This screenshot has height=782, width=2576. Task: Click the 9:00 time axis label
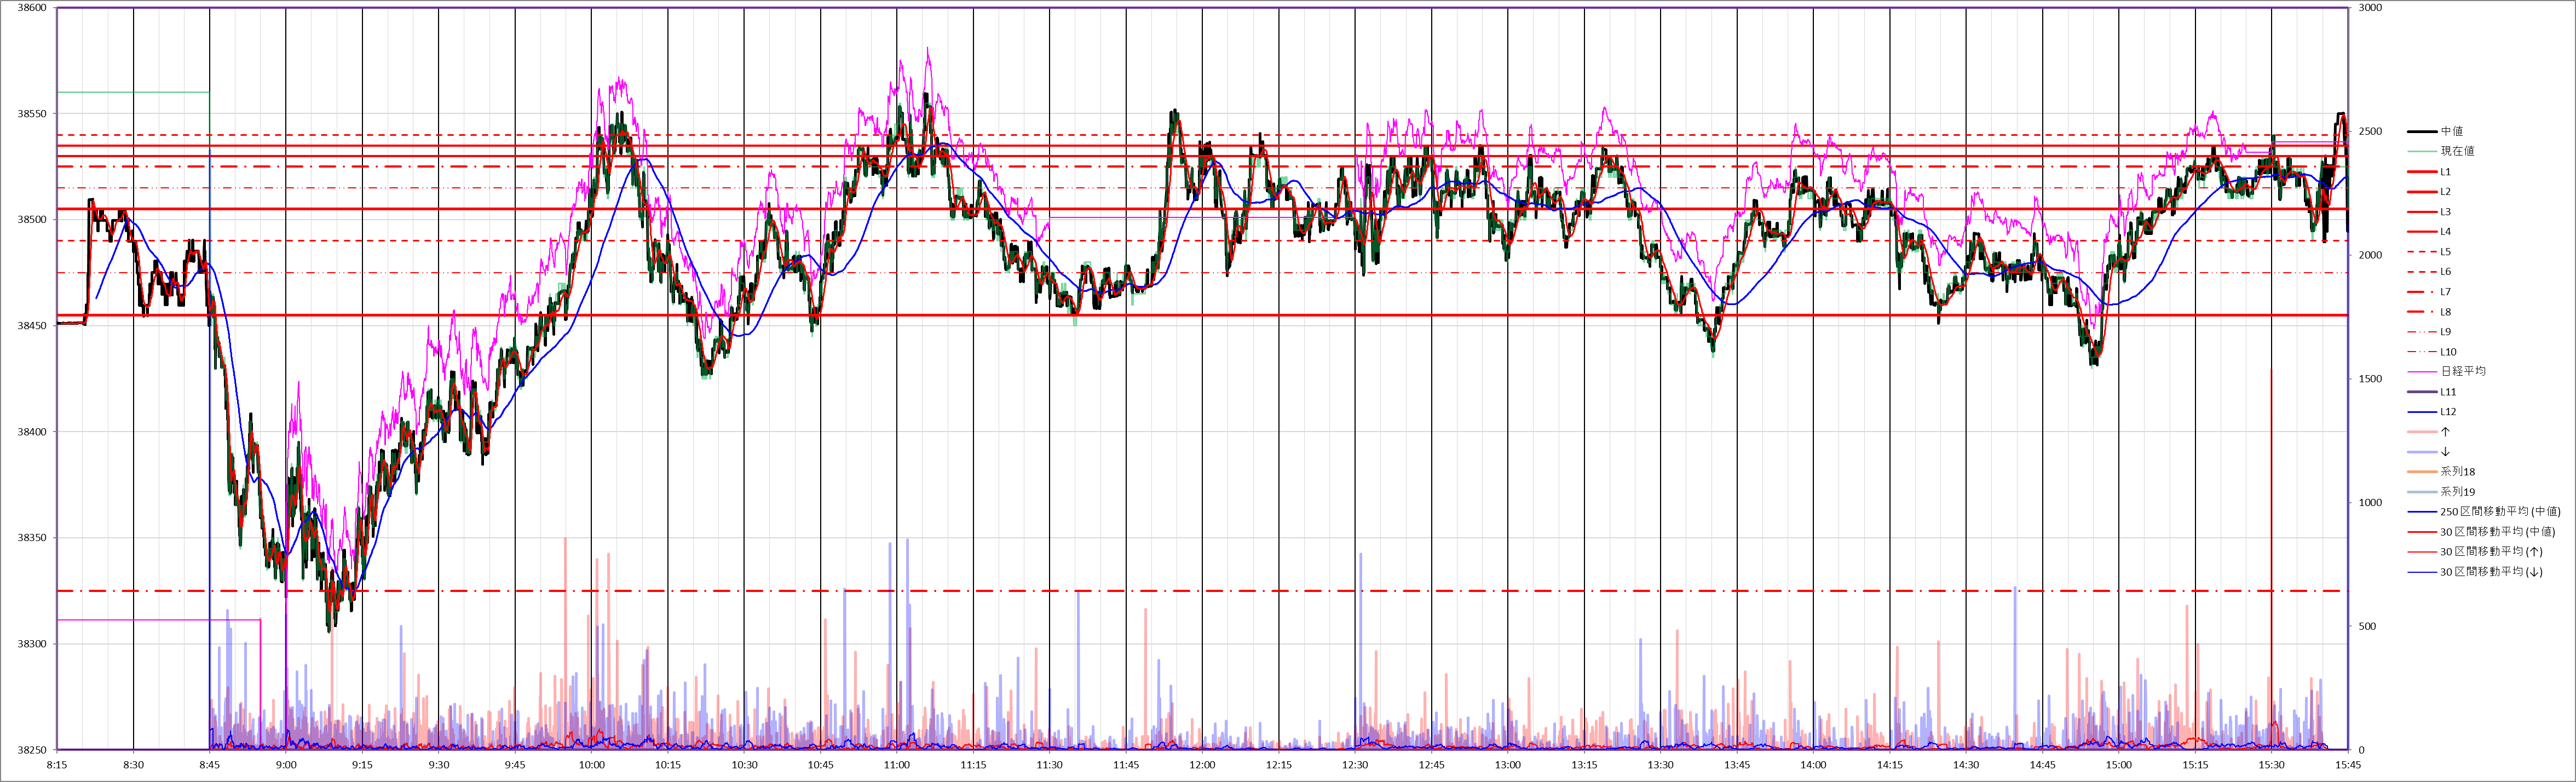coord(286,765)
